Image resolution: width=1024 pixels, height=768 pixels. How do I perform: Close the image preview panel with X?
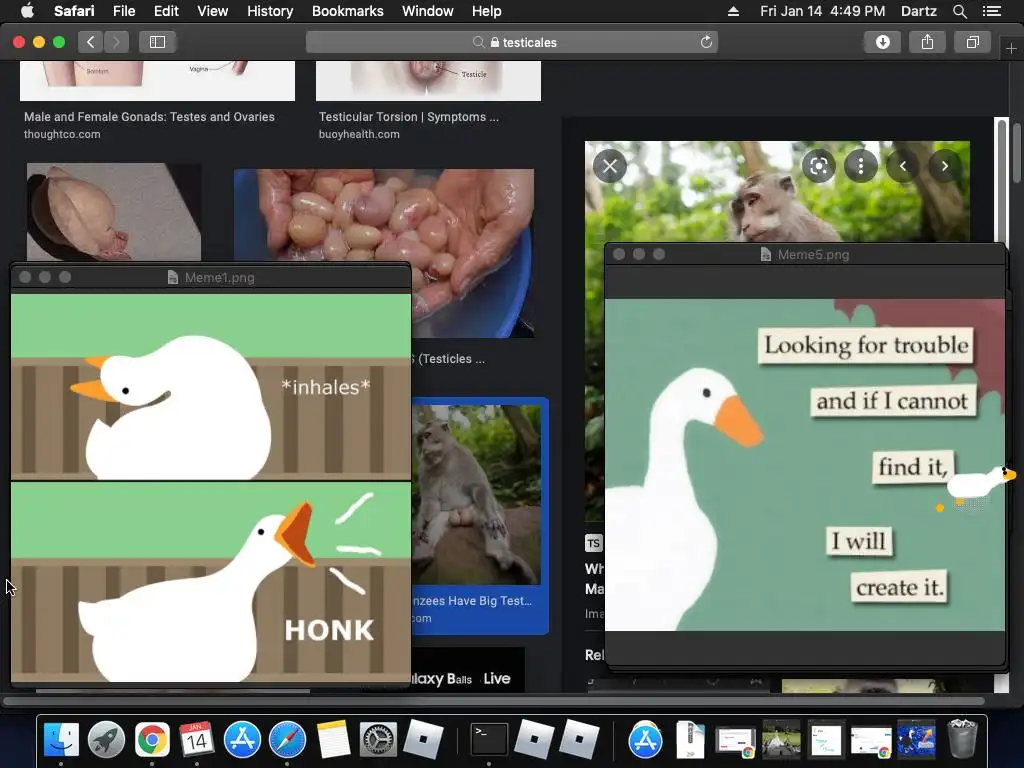pos(610,166)
